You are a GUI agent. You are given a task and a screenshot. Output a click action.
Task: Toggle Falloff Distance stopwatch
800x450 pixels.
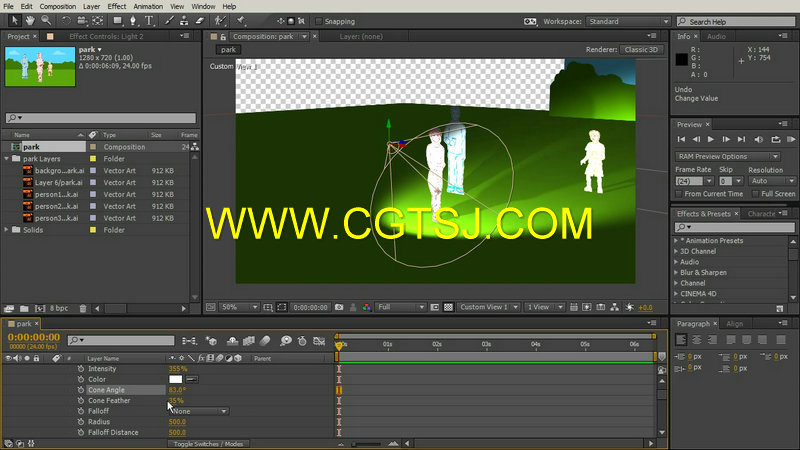coord(81,433)
